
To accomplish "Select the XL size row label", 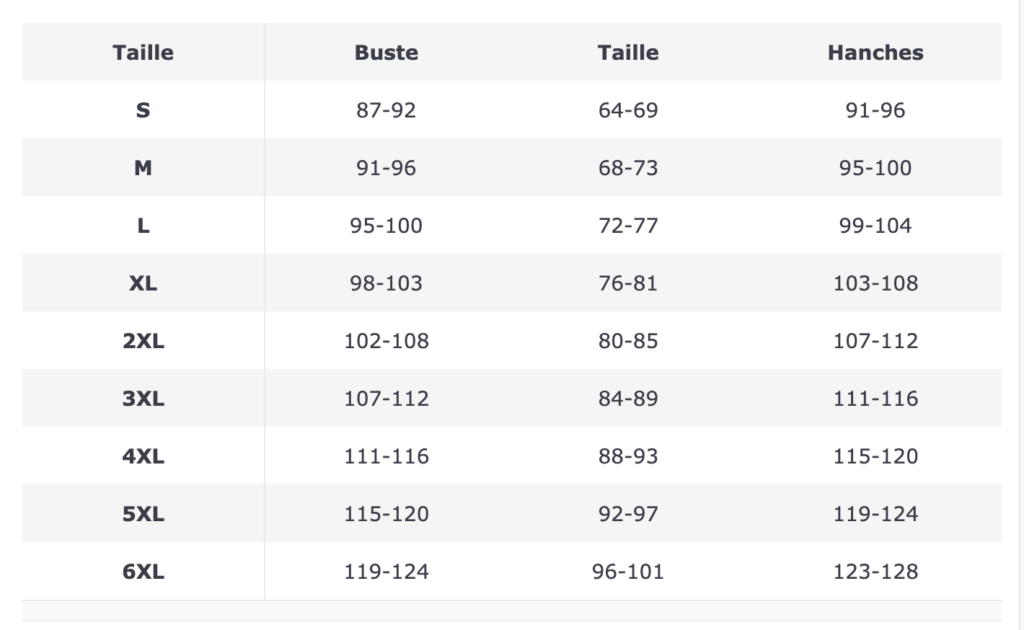I will [x=143, y=283].
